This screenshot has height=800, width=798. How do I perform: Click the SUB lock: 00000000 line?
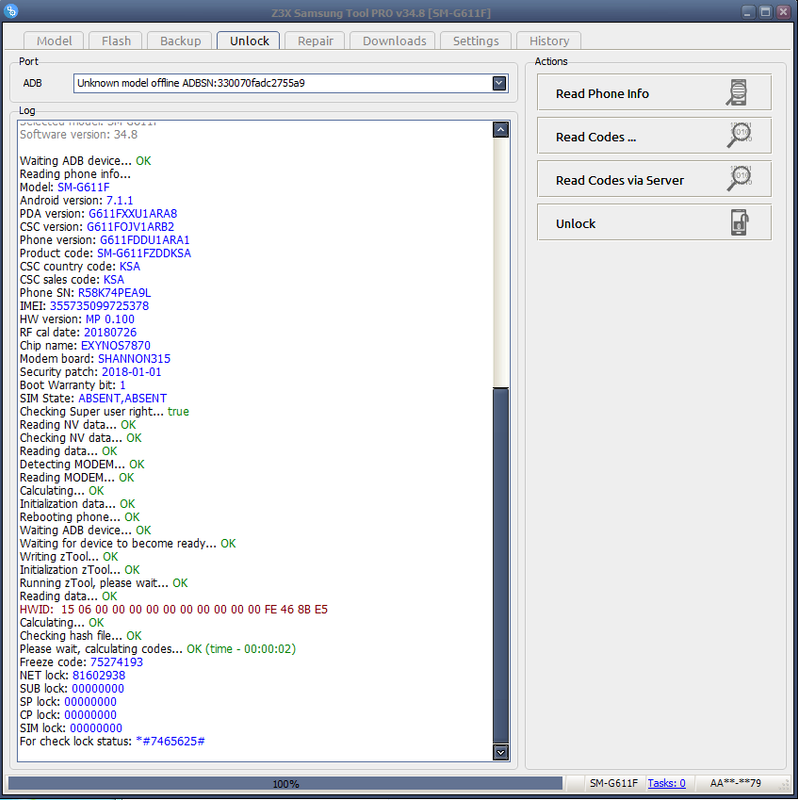click(72, 689)
